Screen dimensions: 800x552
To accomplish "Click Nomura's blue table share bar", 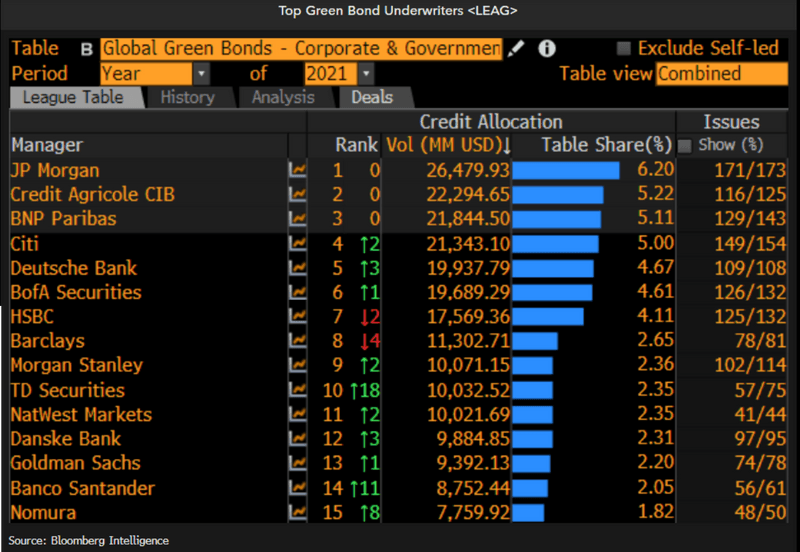I will [528, 513].
